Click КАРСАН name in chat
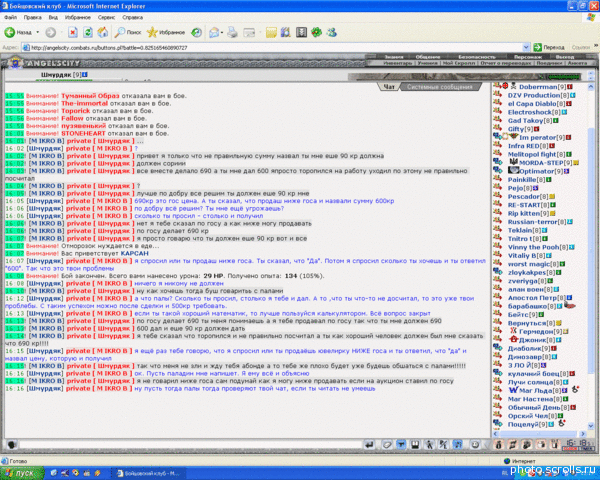 tap(134, 253)
